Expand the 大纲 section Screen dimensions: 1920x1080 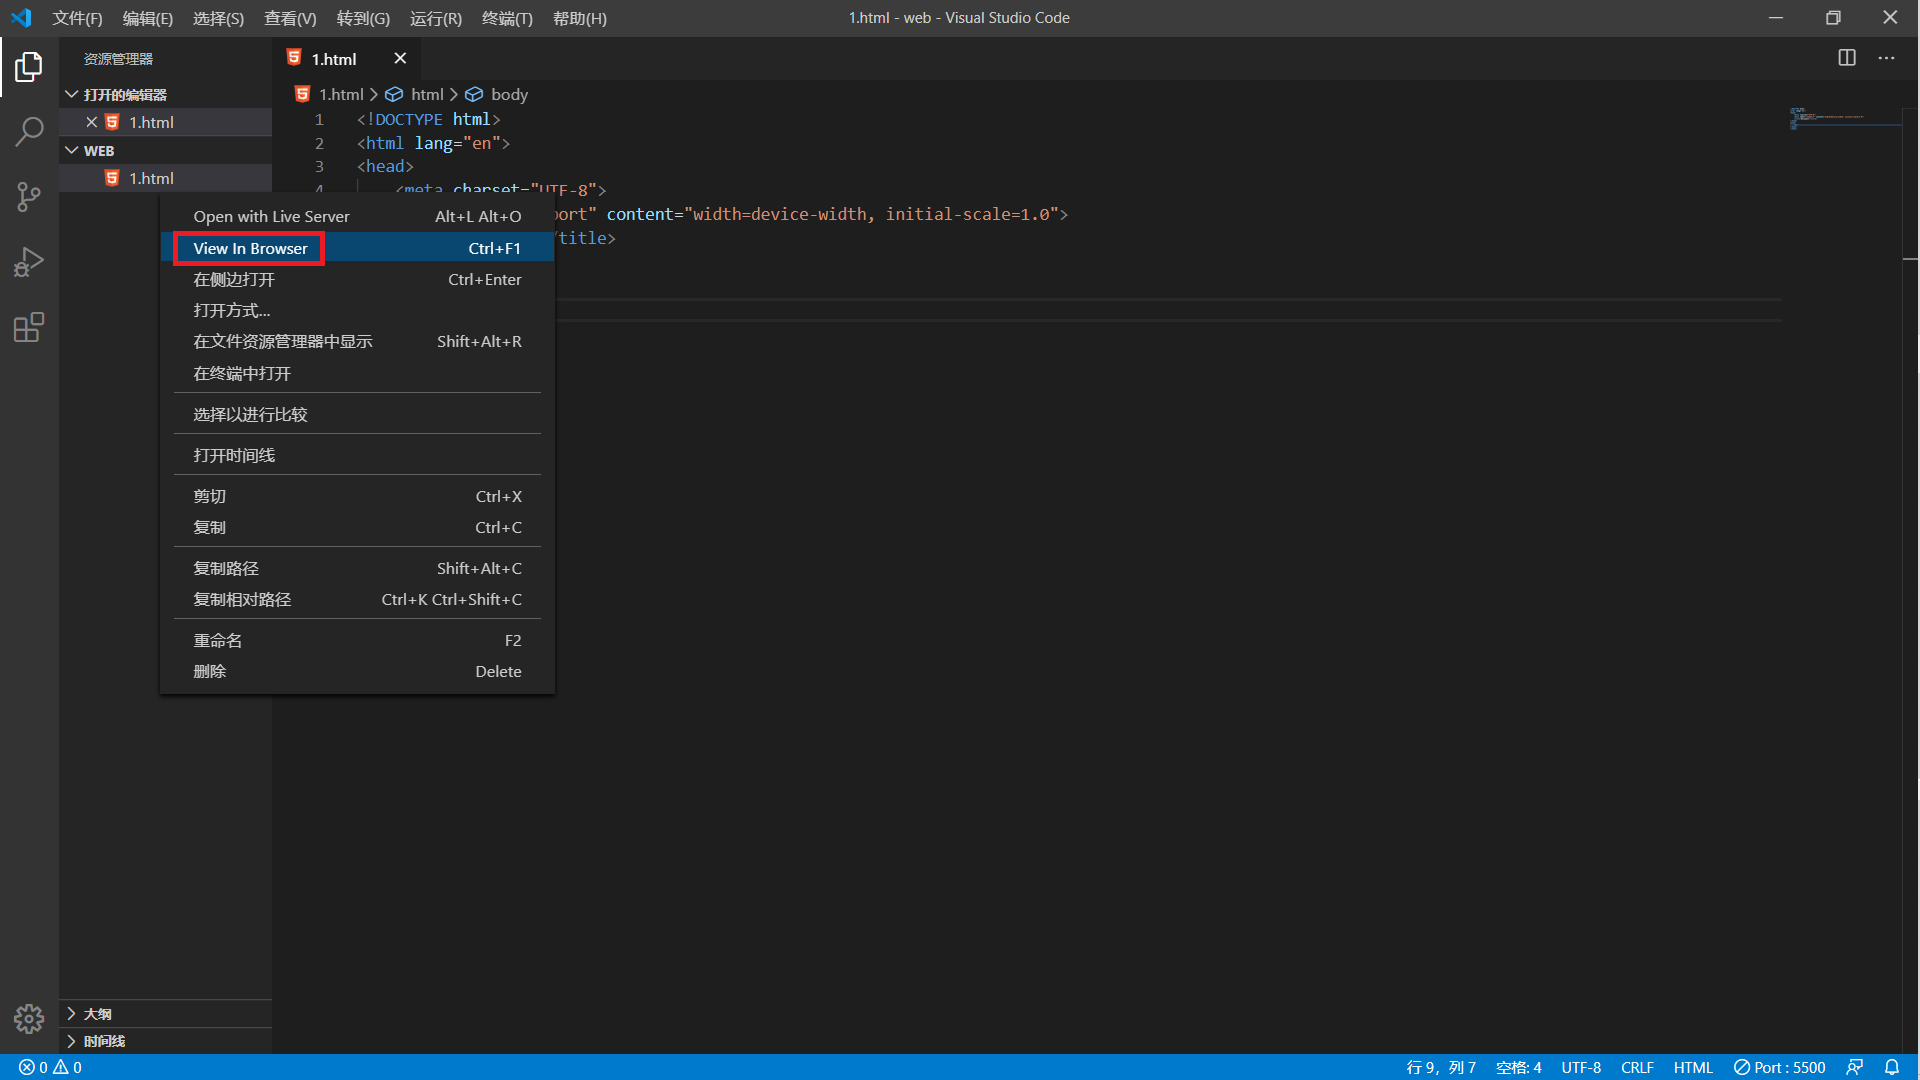(x=97, y=1013)
